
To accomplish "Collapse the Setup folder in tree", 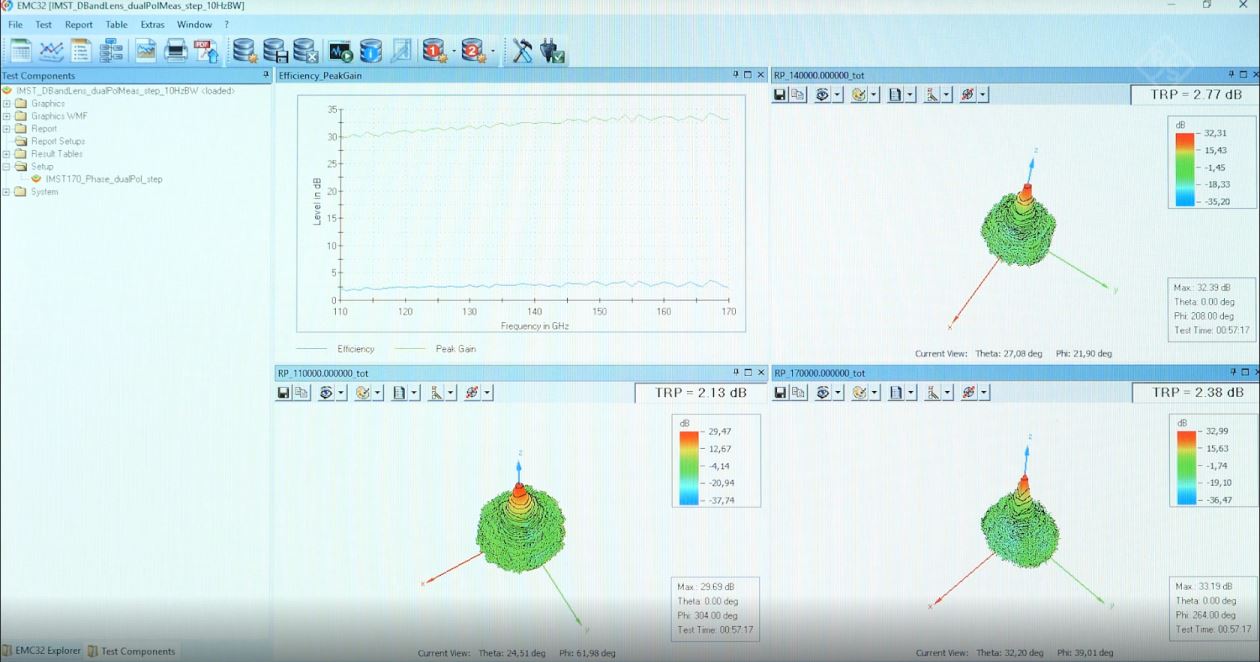I will pos(7,167).
